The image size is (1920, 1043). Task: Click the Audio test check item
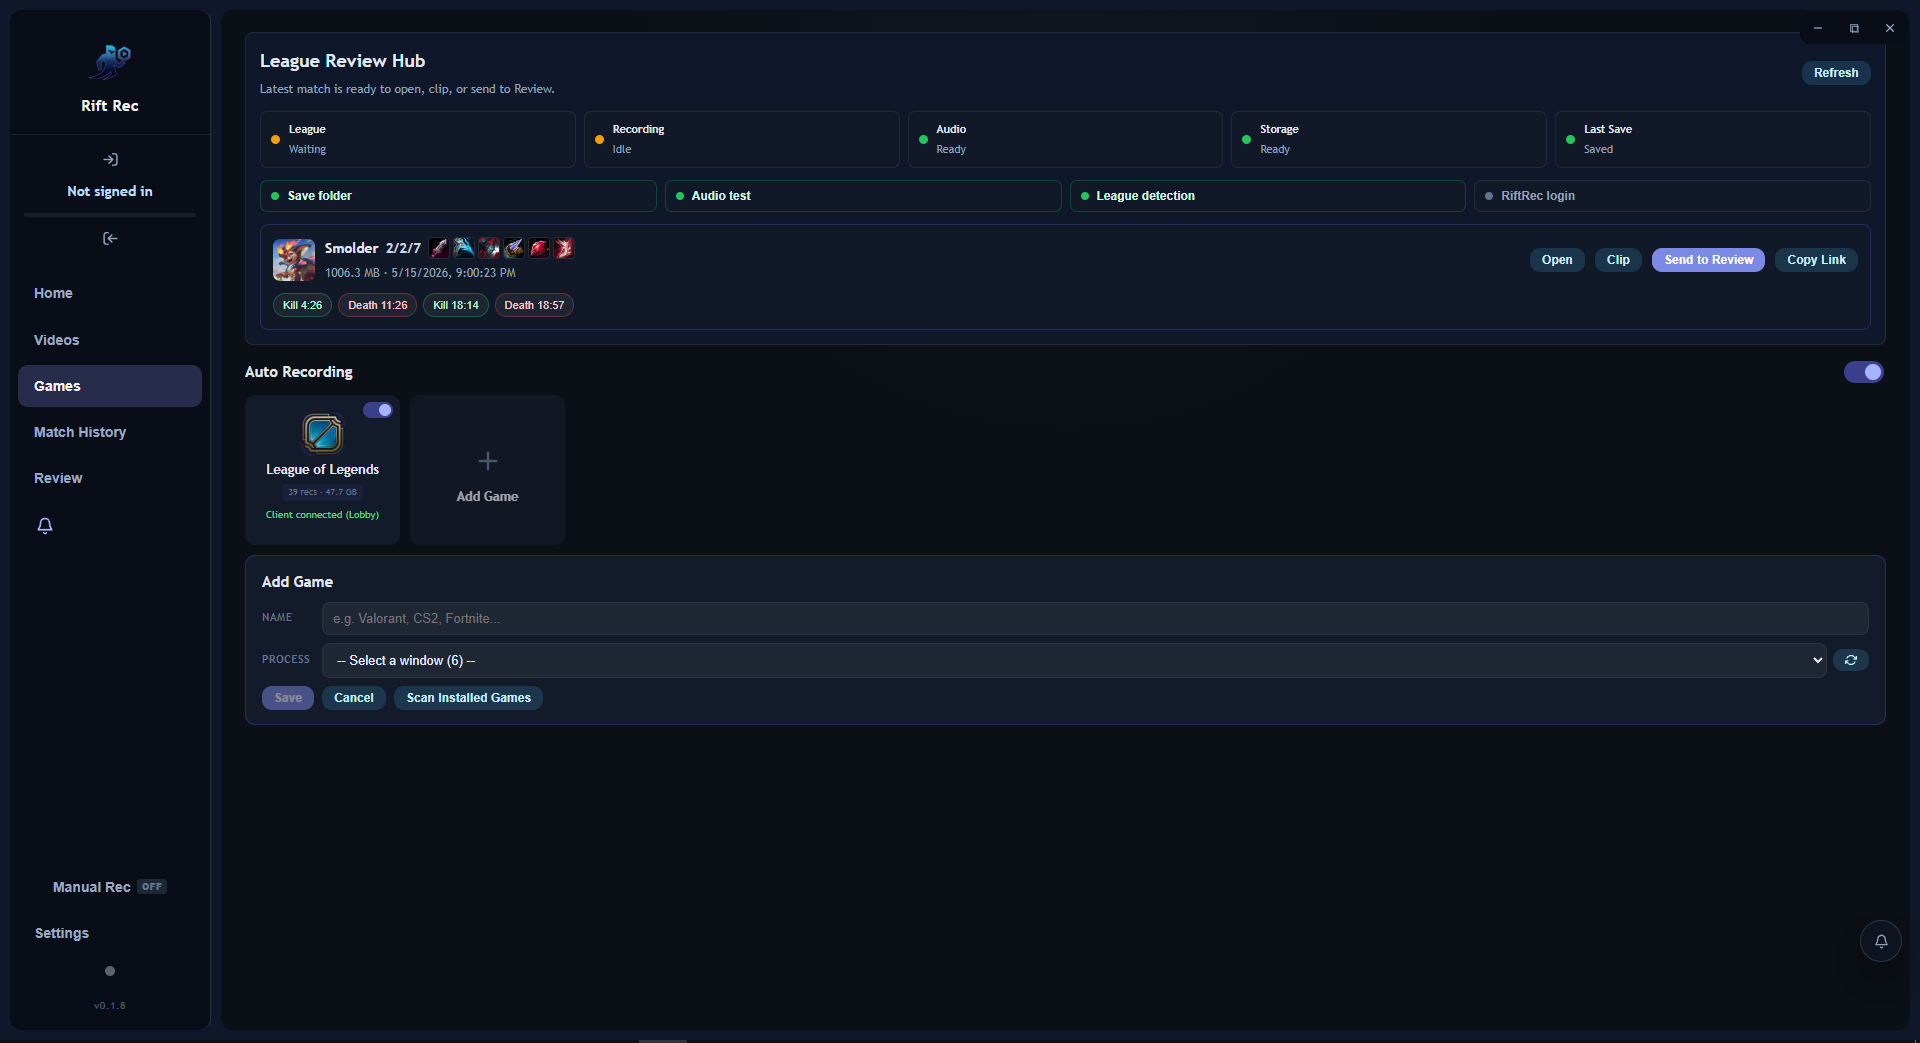(863, 196)
